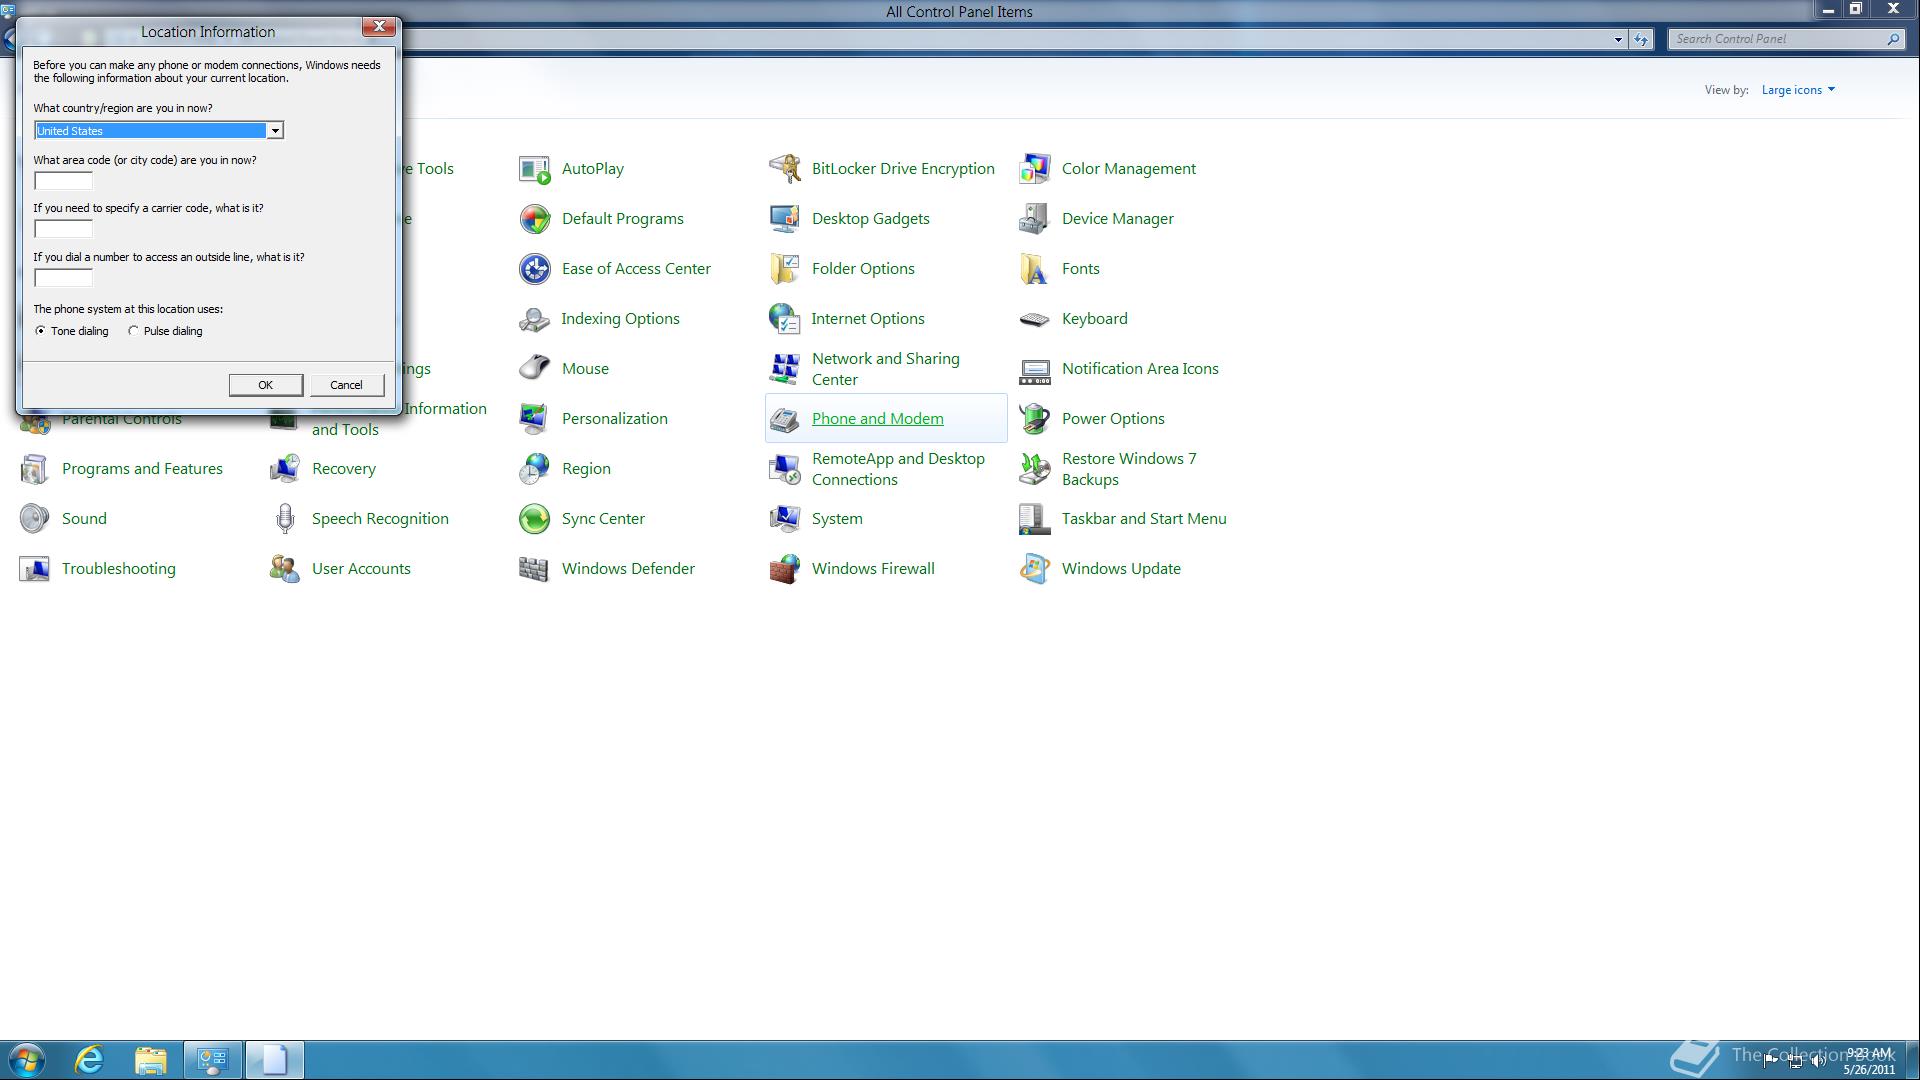Open Ease of Access Center icon
Viewport: 1920px width, 1080px height.
click(x=535, y=269)
